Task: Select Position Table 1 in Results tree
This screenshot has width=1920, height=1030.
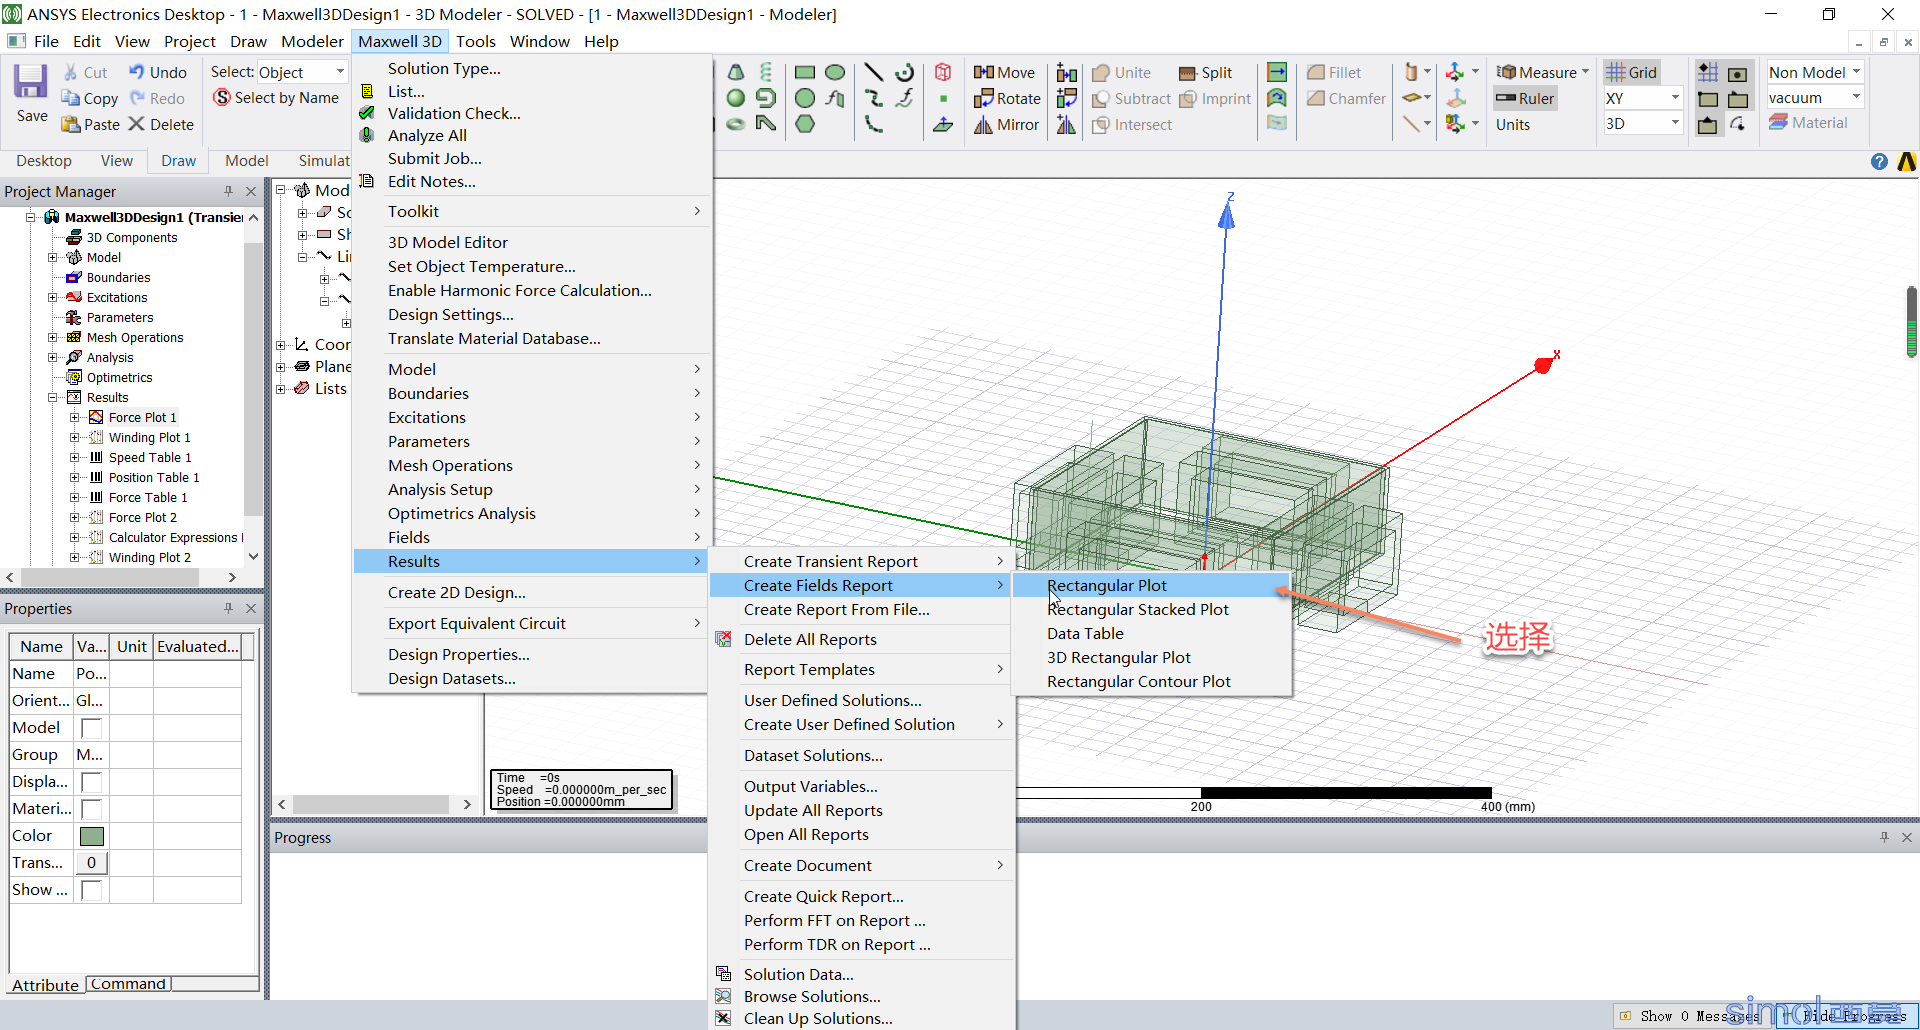Action: pyautogui.click(x=154, y=478)
